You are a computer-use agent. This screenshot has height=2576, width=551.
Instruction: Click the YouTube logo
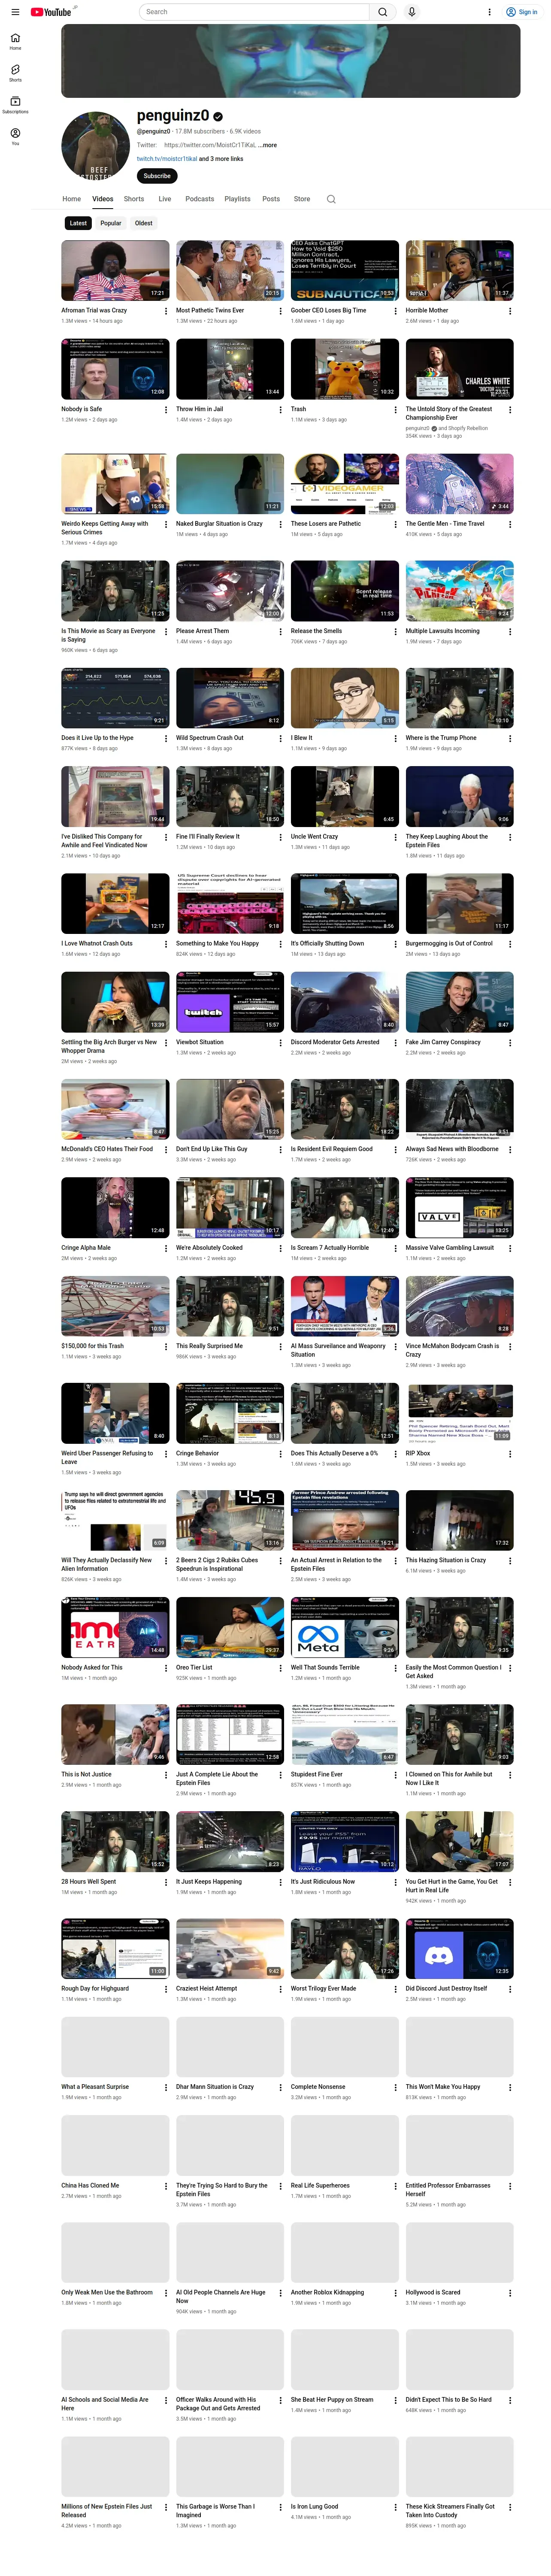click(50, 12)
